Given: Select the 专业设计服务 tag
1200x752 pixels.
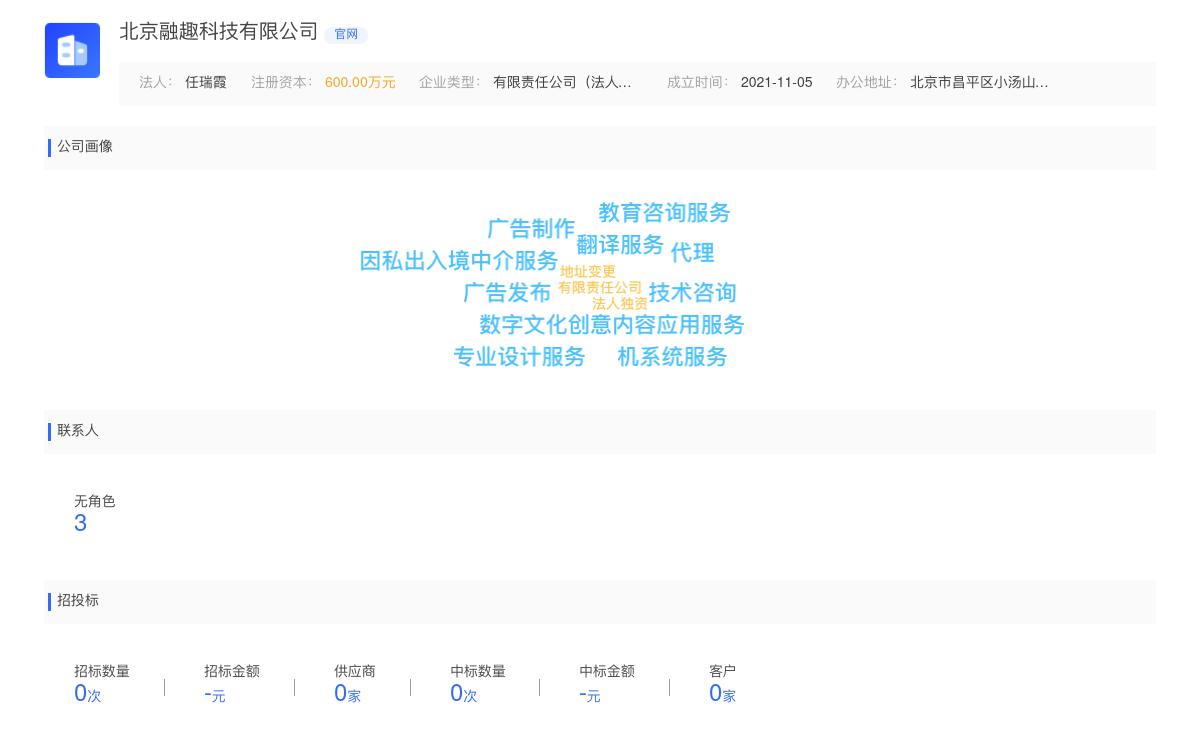Looking at the screenshot, I should coord(519,357).
